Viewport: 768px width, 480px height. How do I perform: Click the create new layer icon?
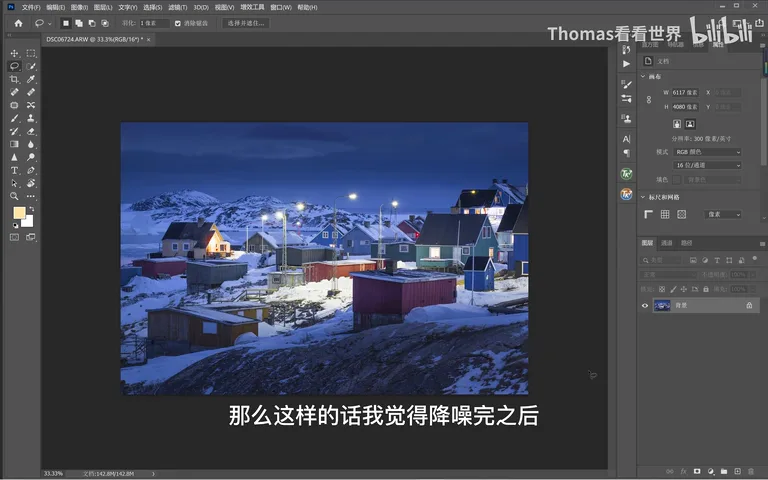pos(738,471)
